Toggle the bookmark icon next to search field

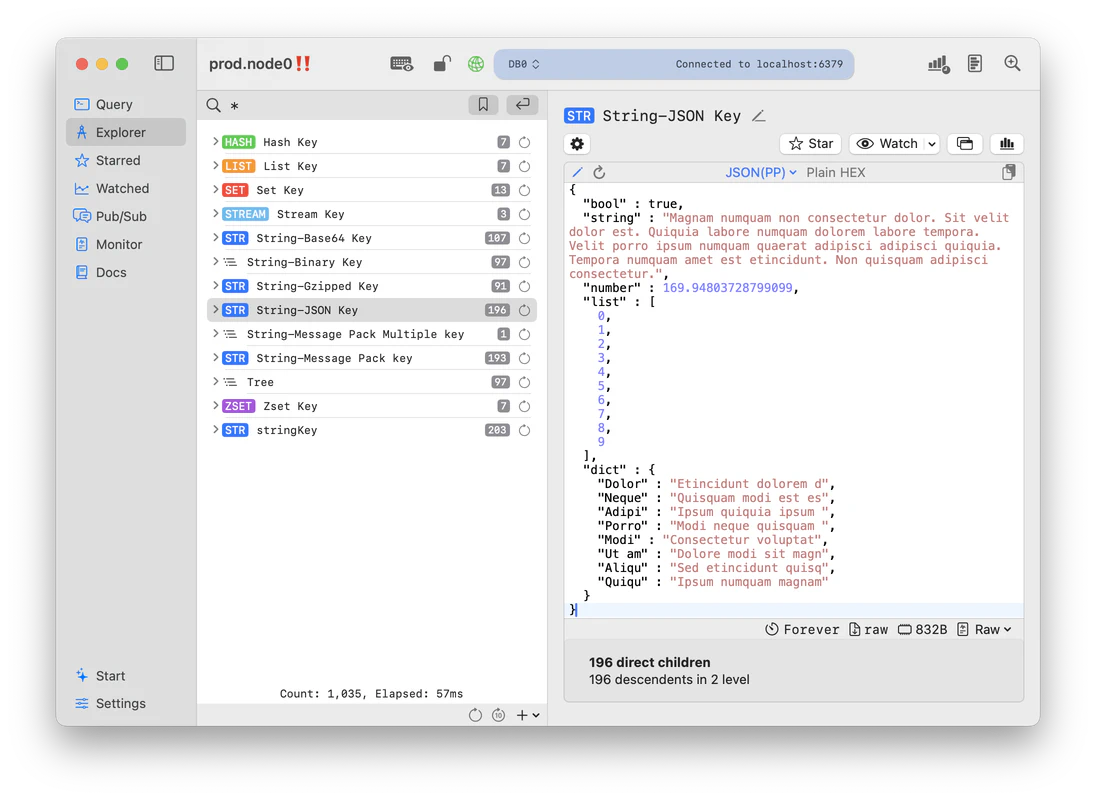coord(483,104)
